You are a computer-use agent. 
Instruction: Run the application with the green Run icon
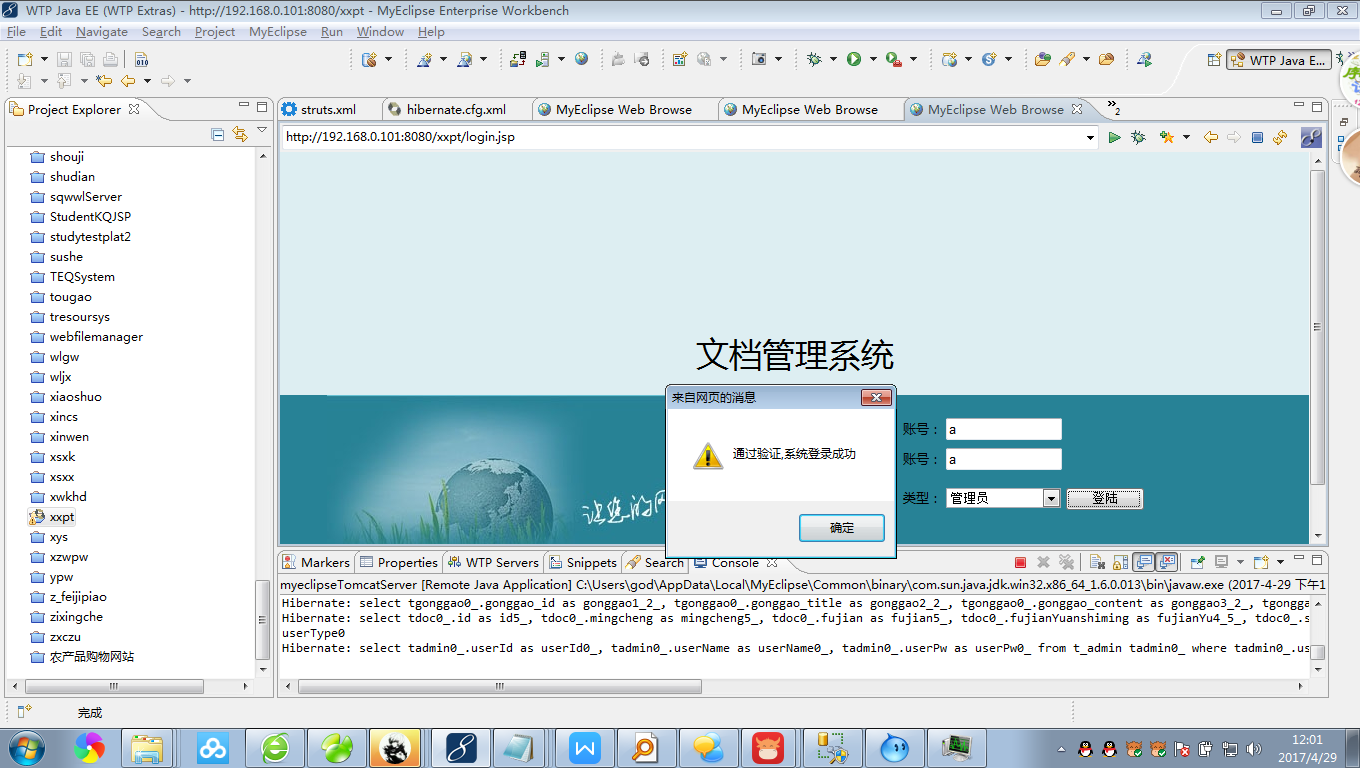click(x=854, y=60)
